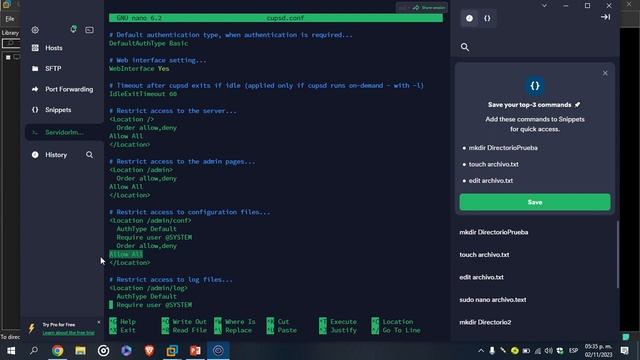Click nano 'Write Out' shortcut label

coord(189,322)
